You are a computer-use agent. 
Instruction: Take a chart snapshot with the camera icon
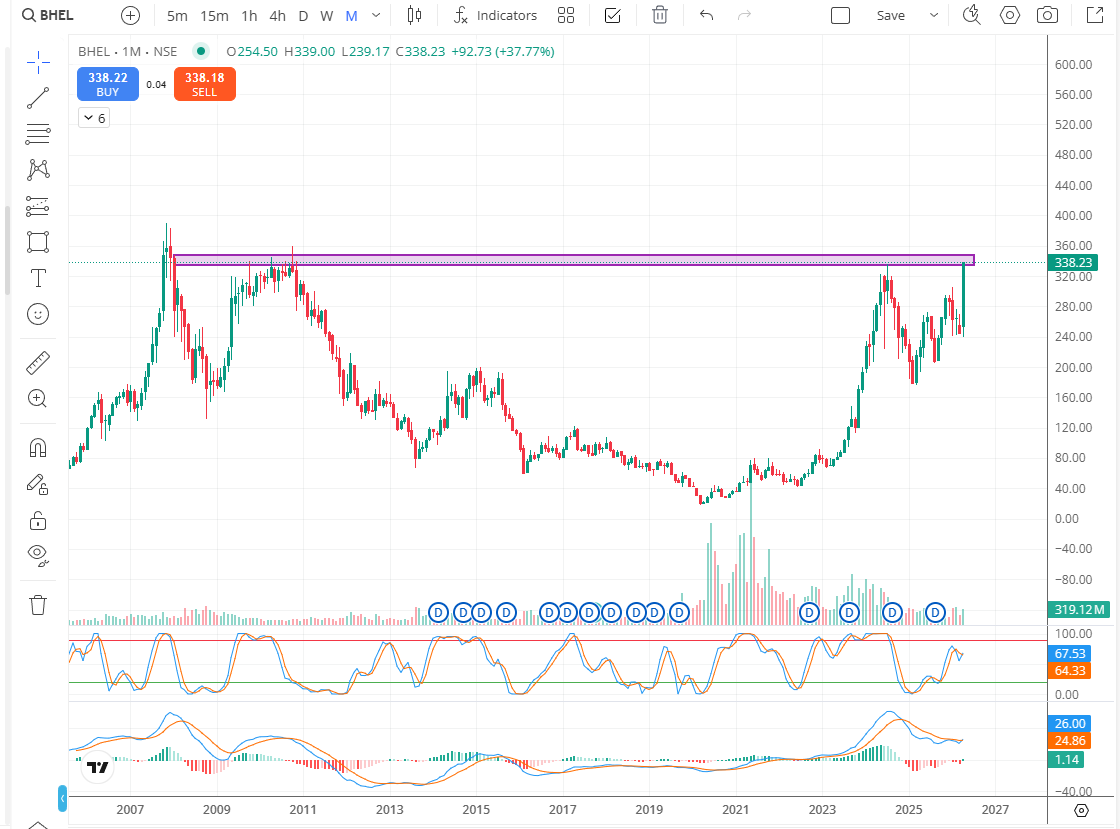tap(1046, 15)
